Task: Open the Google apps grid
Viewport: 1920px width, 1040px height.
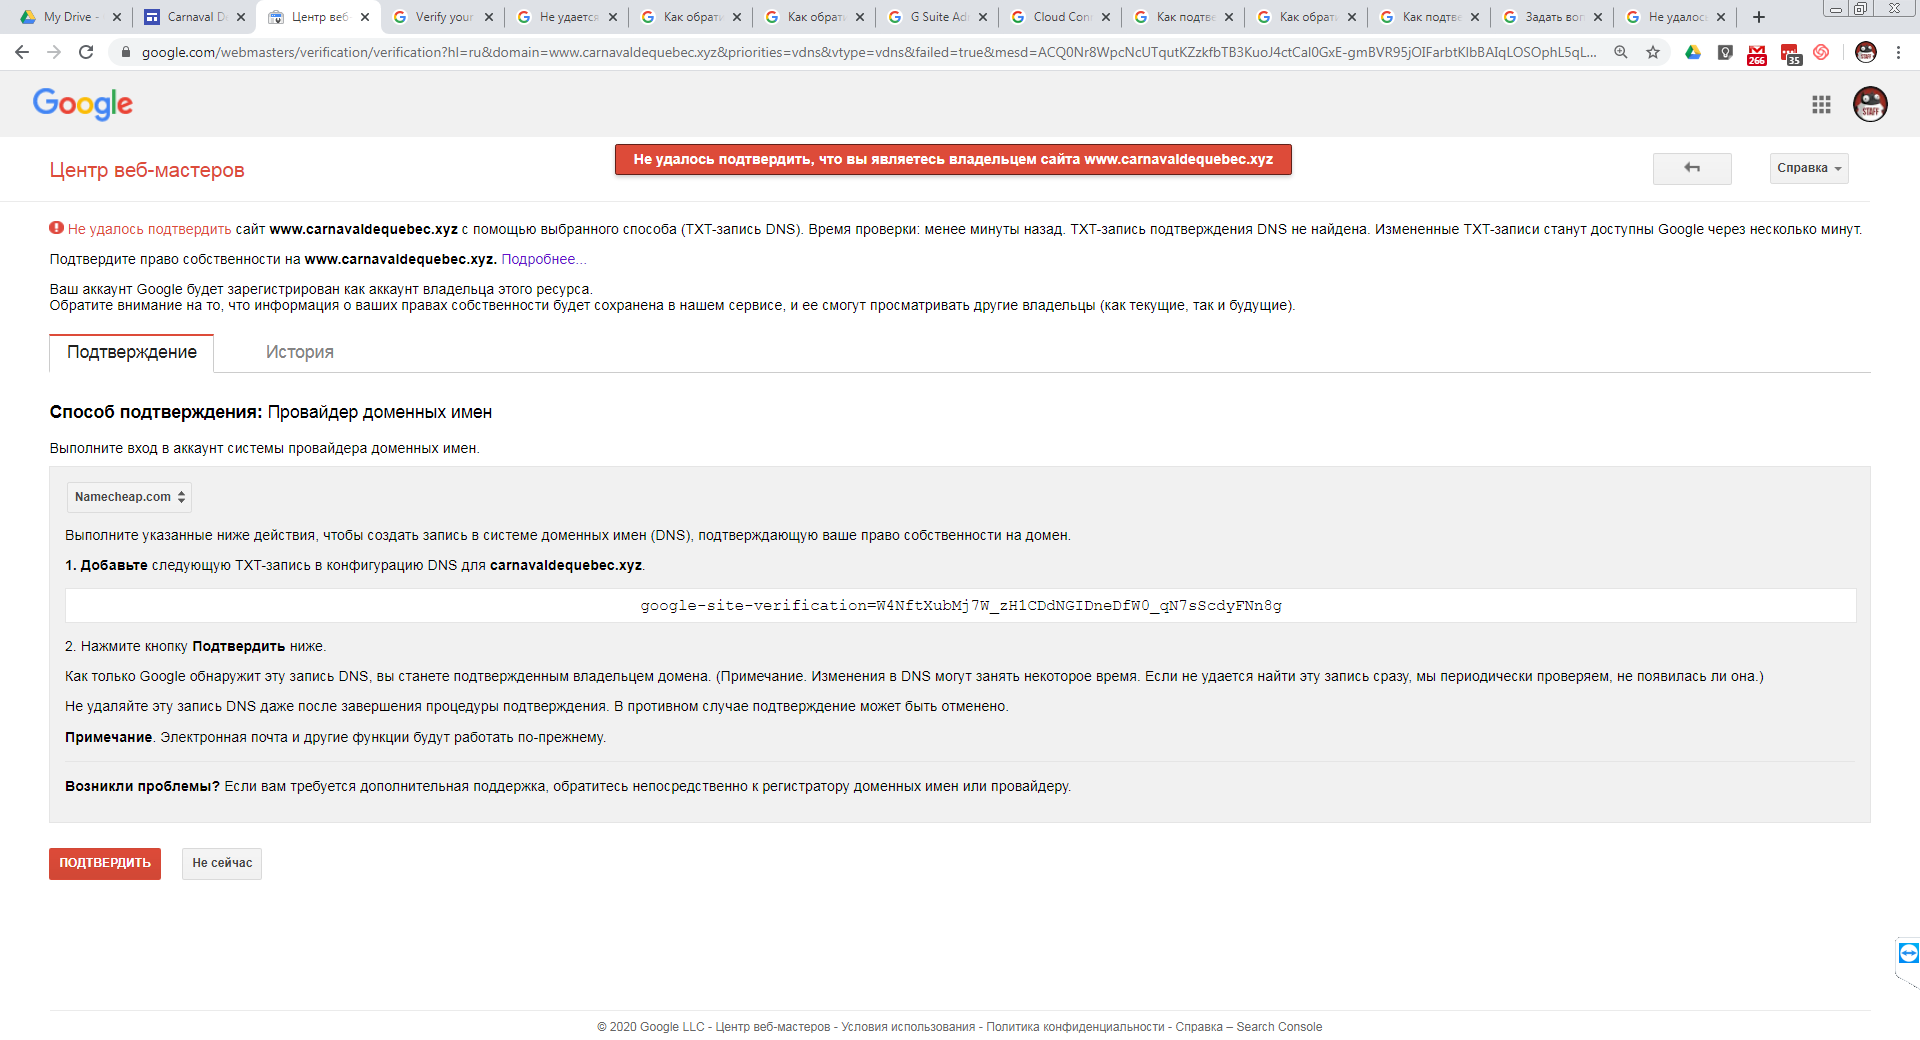Action: (1822, 104)
